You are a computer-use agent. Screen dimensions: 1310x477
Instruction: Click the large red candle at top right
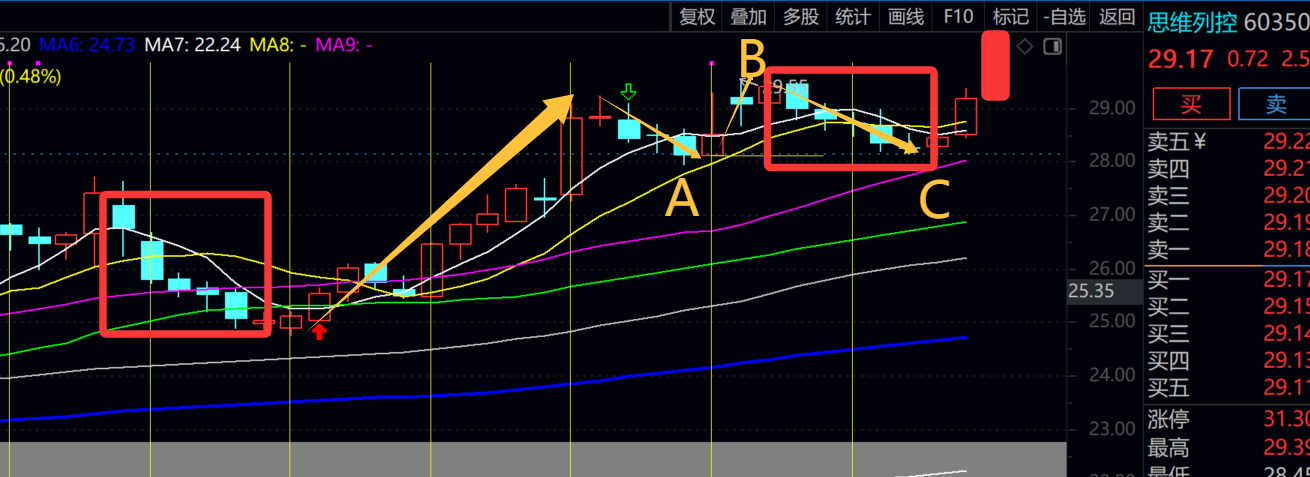994,66
